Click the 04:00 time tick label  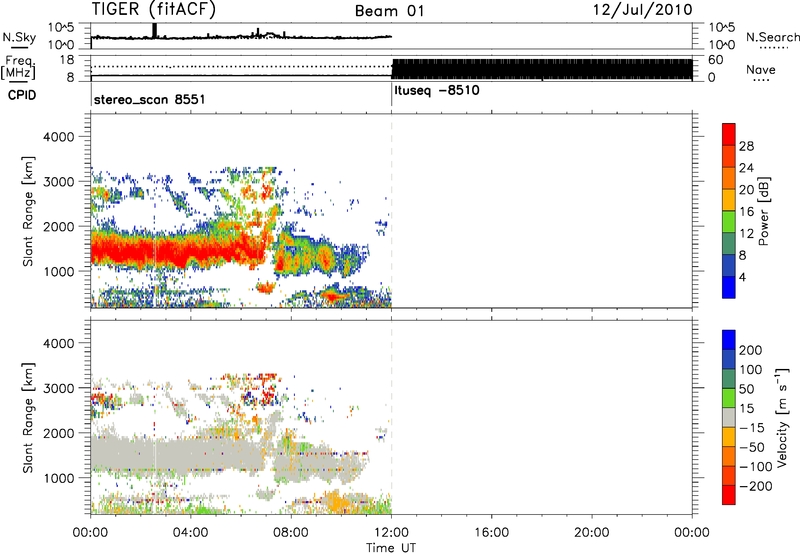click(191, 533)
